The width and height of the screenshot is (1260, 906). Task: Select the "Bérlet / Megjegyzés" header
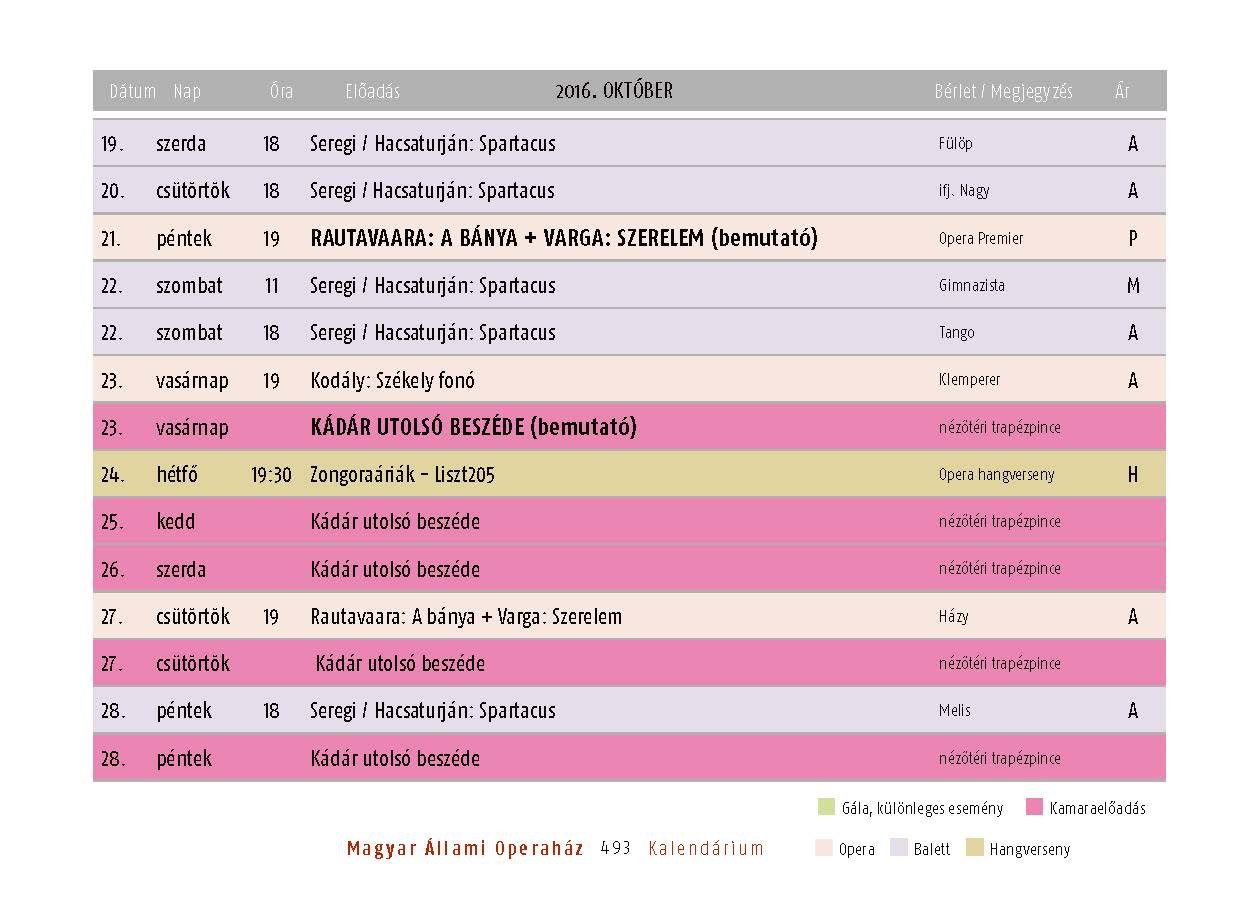pos(1003,91)
